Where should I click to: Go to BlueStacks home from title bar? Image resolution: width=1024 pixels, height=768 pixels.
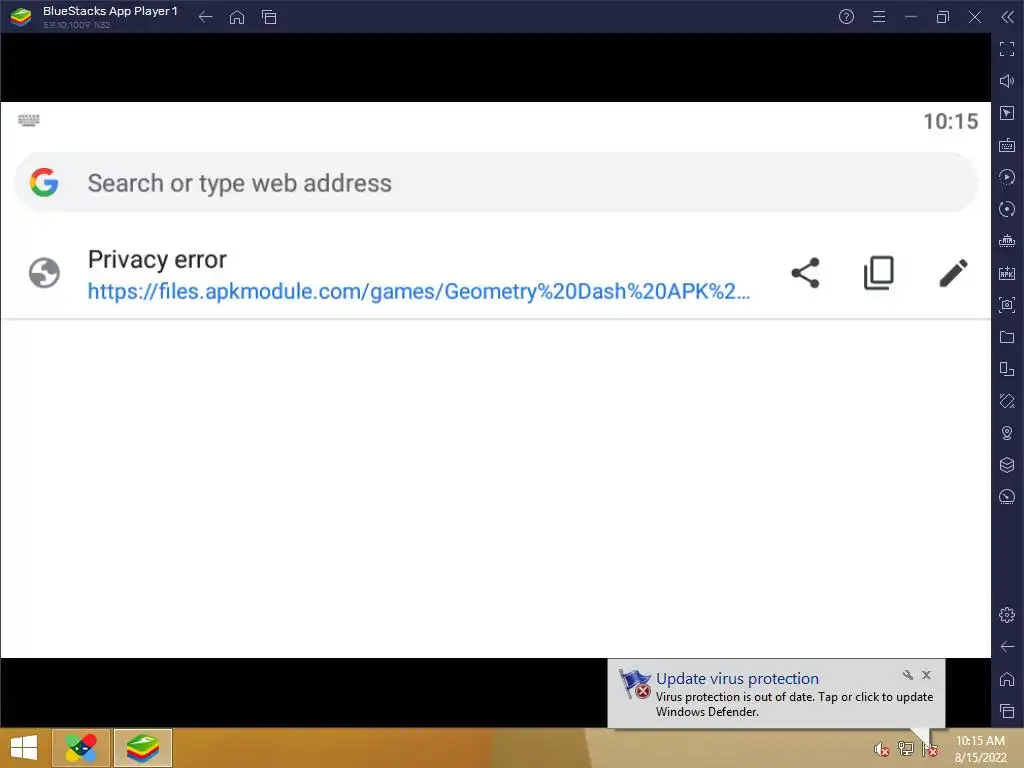click(237, 17)
